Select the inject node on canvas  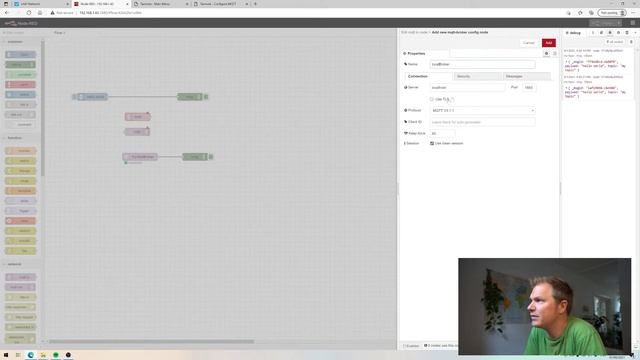pos(93,97)
